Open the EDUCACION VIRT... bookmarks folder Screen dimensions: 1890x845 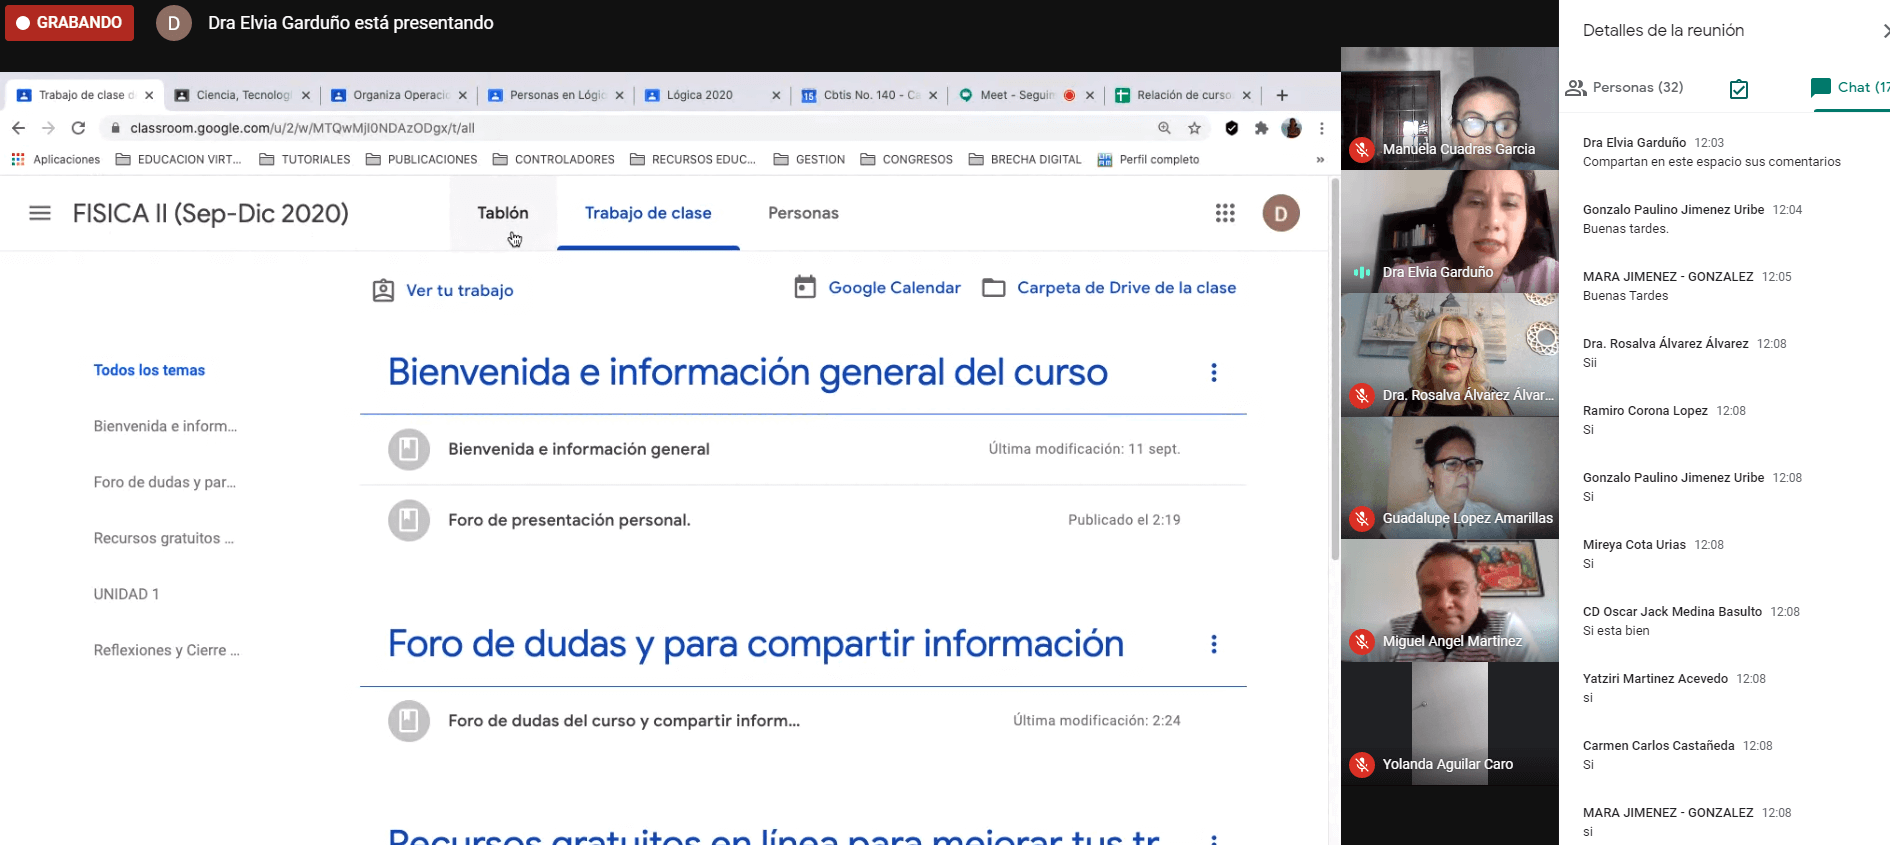[179, 159]
